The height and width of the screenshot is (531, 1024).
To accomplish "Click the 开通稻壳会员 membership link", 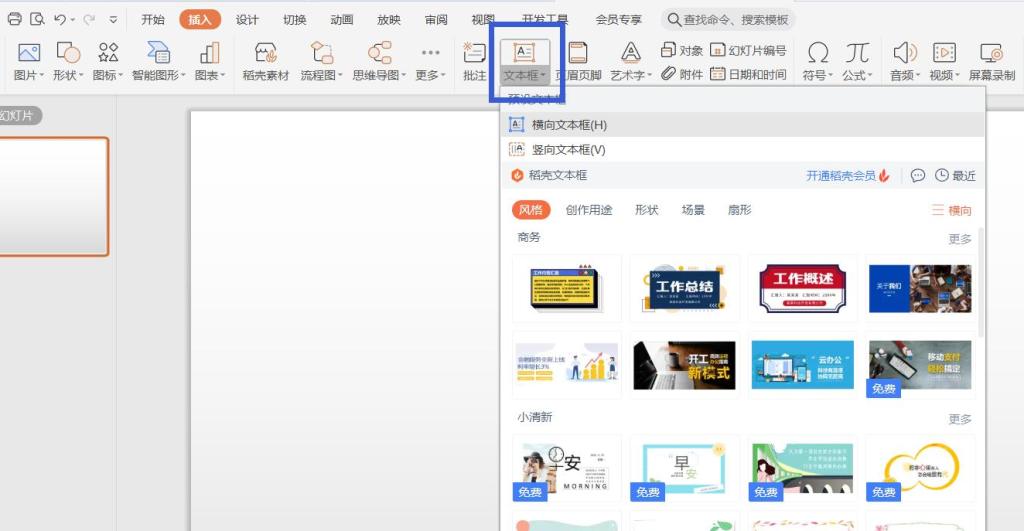I will (x=841, y=176).
